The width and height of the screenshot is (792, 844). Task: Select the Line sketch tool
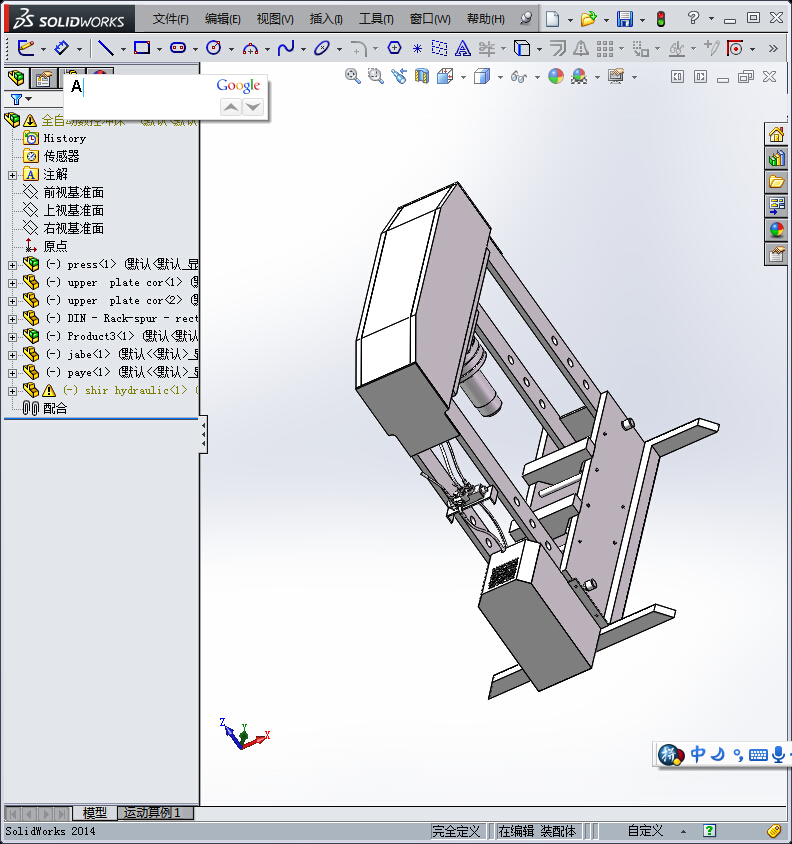[106, 48]
